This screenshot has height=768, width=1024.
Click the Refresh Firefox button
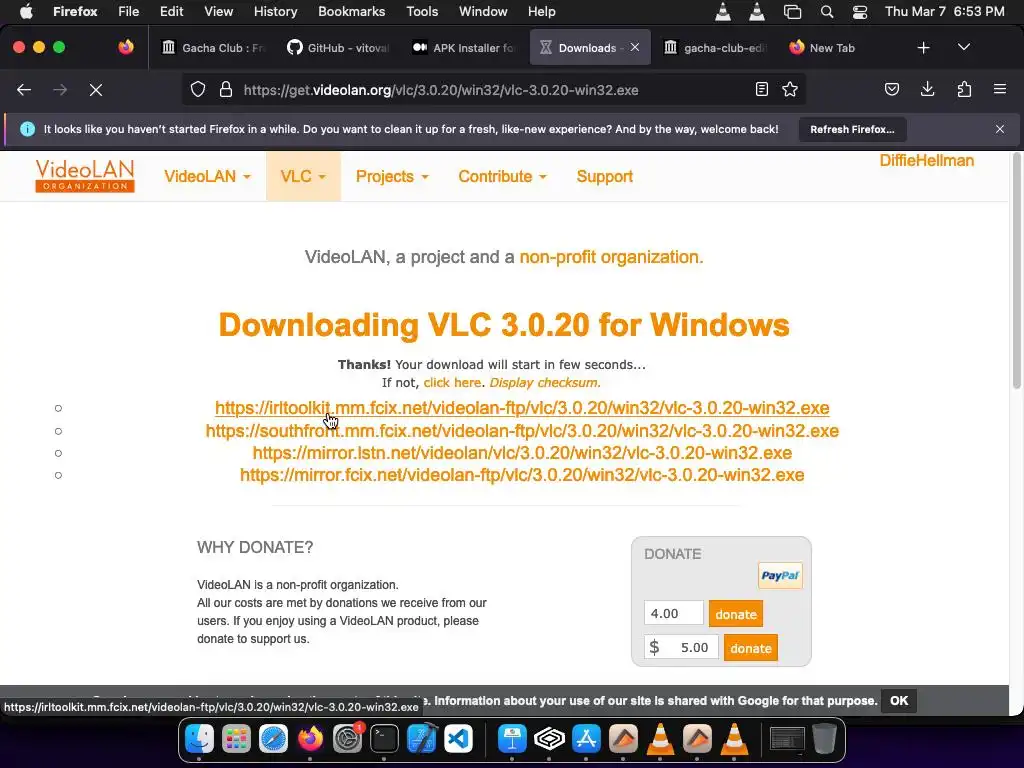coord(852,129)
